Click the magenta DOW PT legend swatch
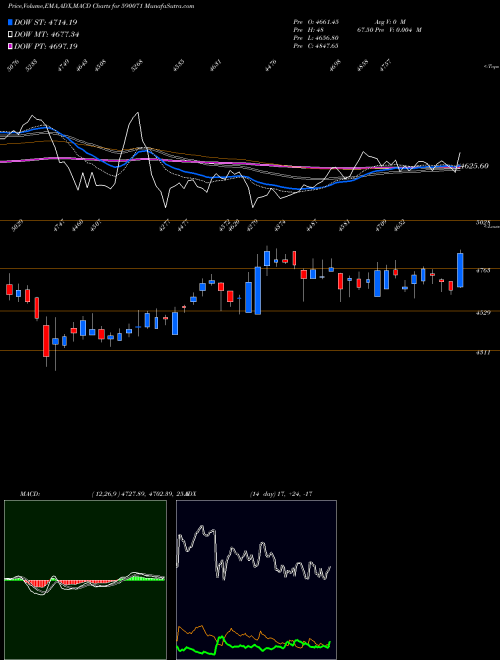The width and height of the screenshot is (500, 660). tap(11, 46)
